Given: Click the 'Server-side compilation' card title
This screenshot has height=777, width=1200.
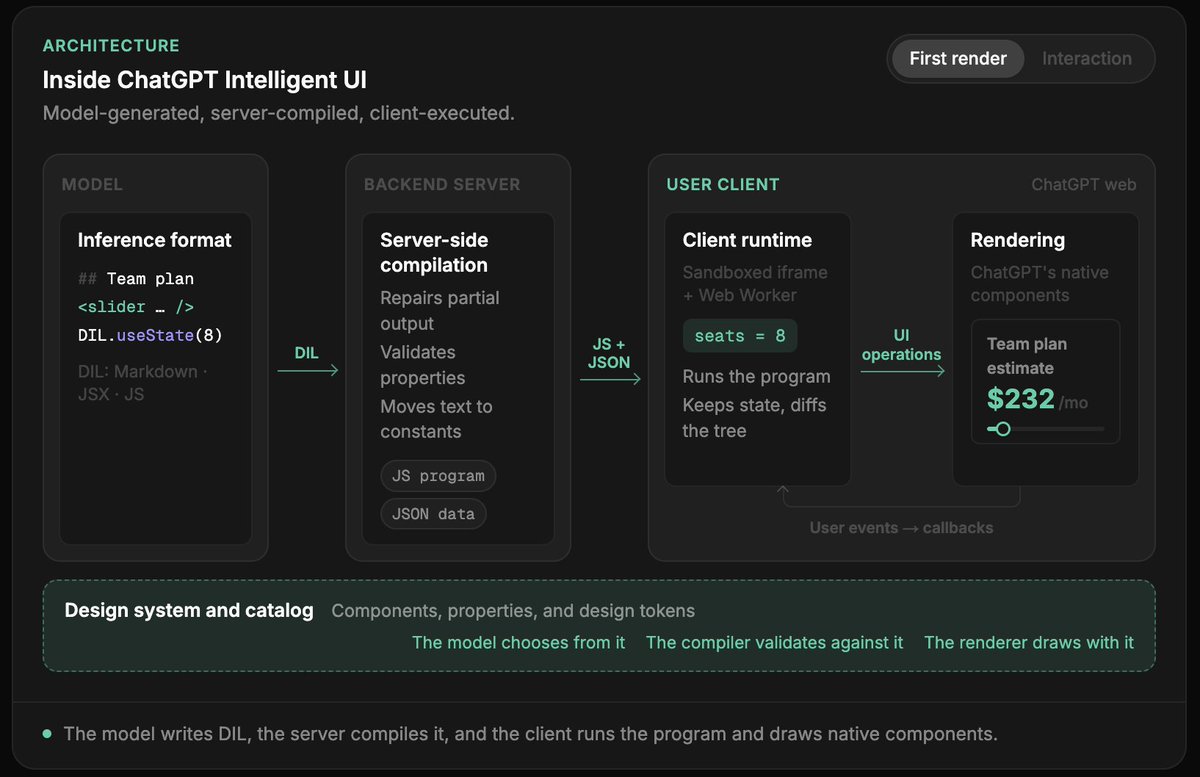Looking at the screenshot, I should (434, 253).
